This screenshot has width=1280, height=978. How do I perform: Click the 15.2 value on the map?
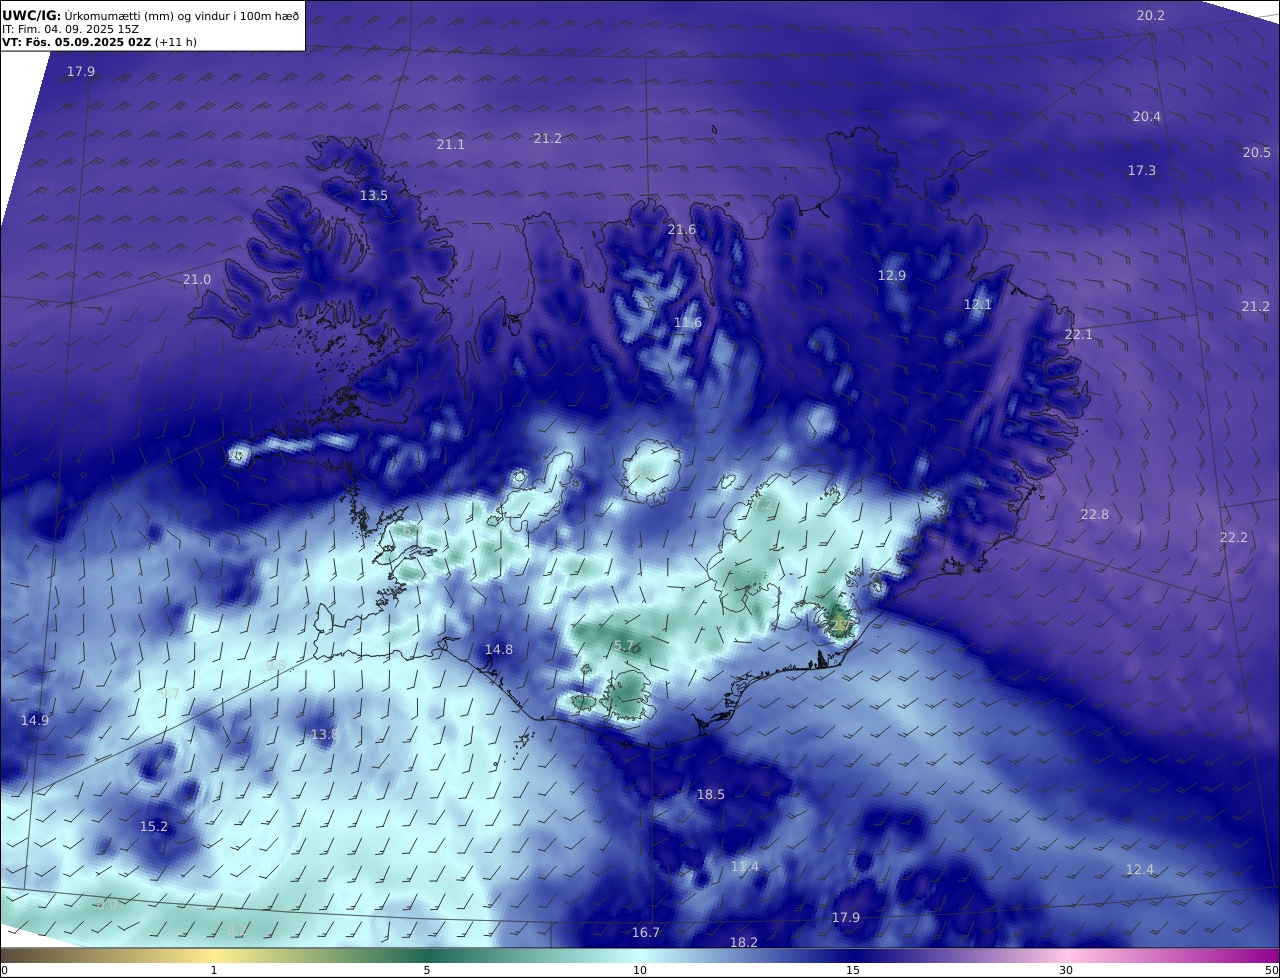pyautogui.click(x=154, y=826)
